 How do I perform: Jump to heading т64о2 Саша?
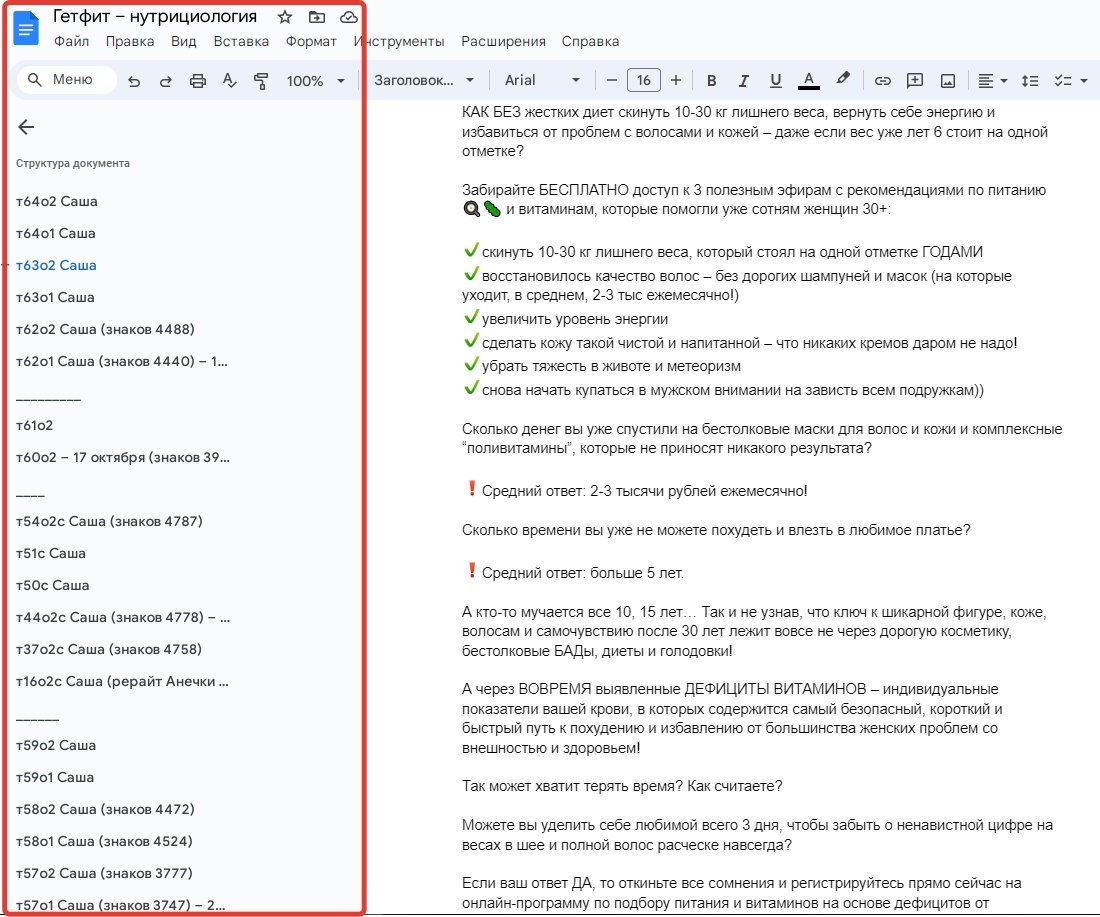coord(57,201)
